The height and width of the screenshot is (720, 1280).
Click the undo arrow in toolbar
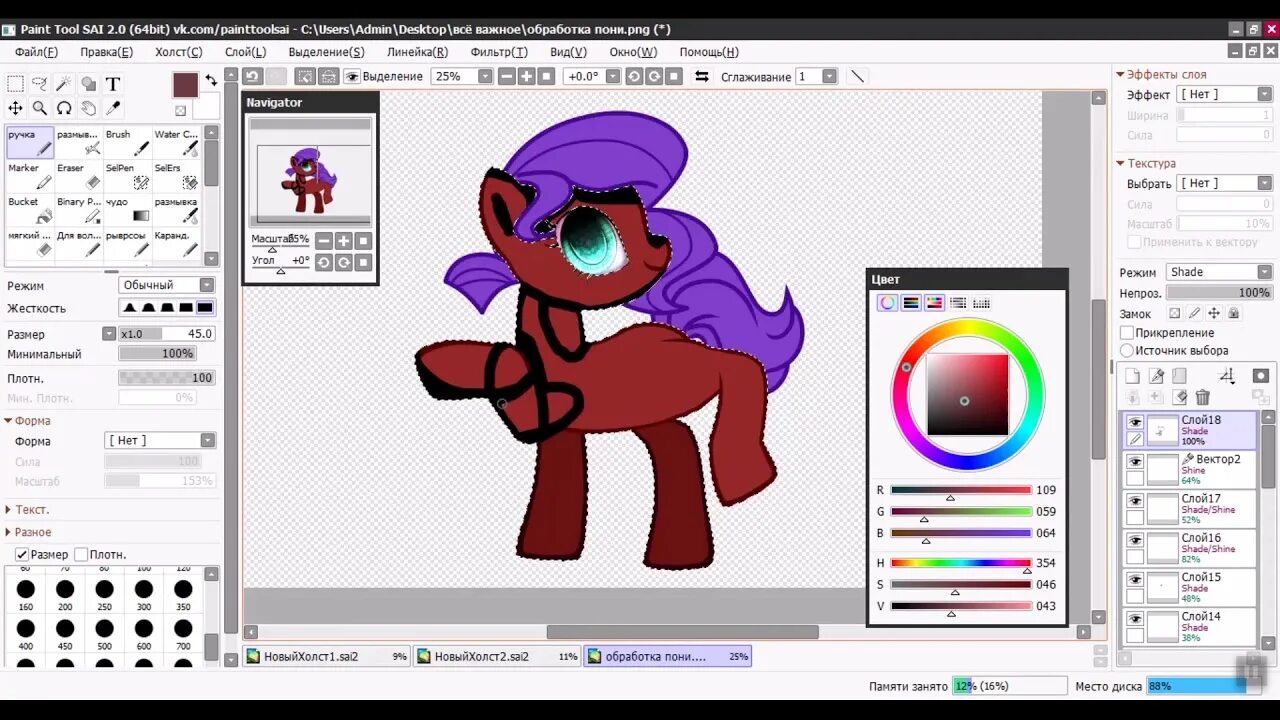coord(252,76)
